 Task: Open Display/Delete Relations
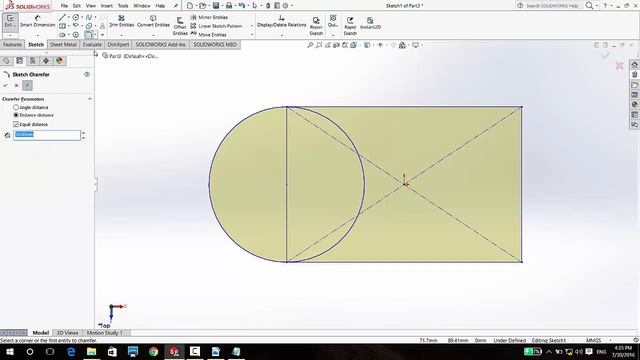[281, 21]
